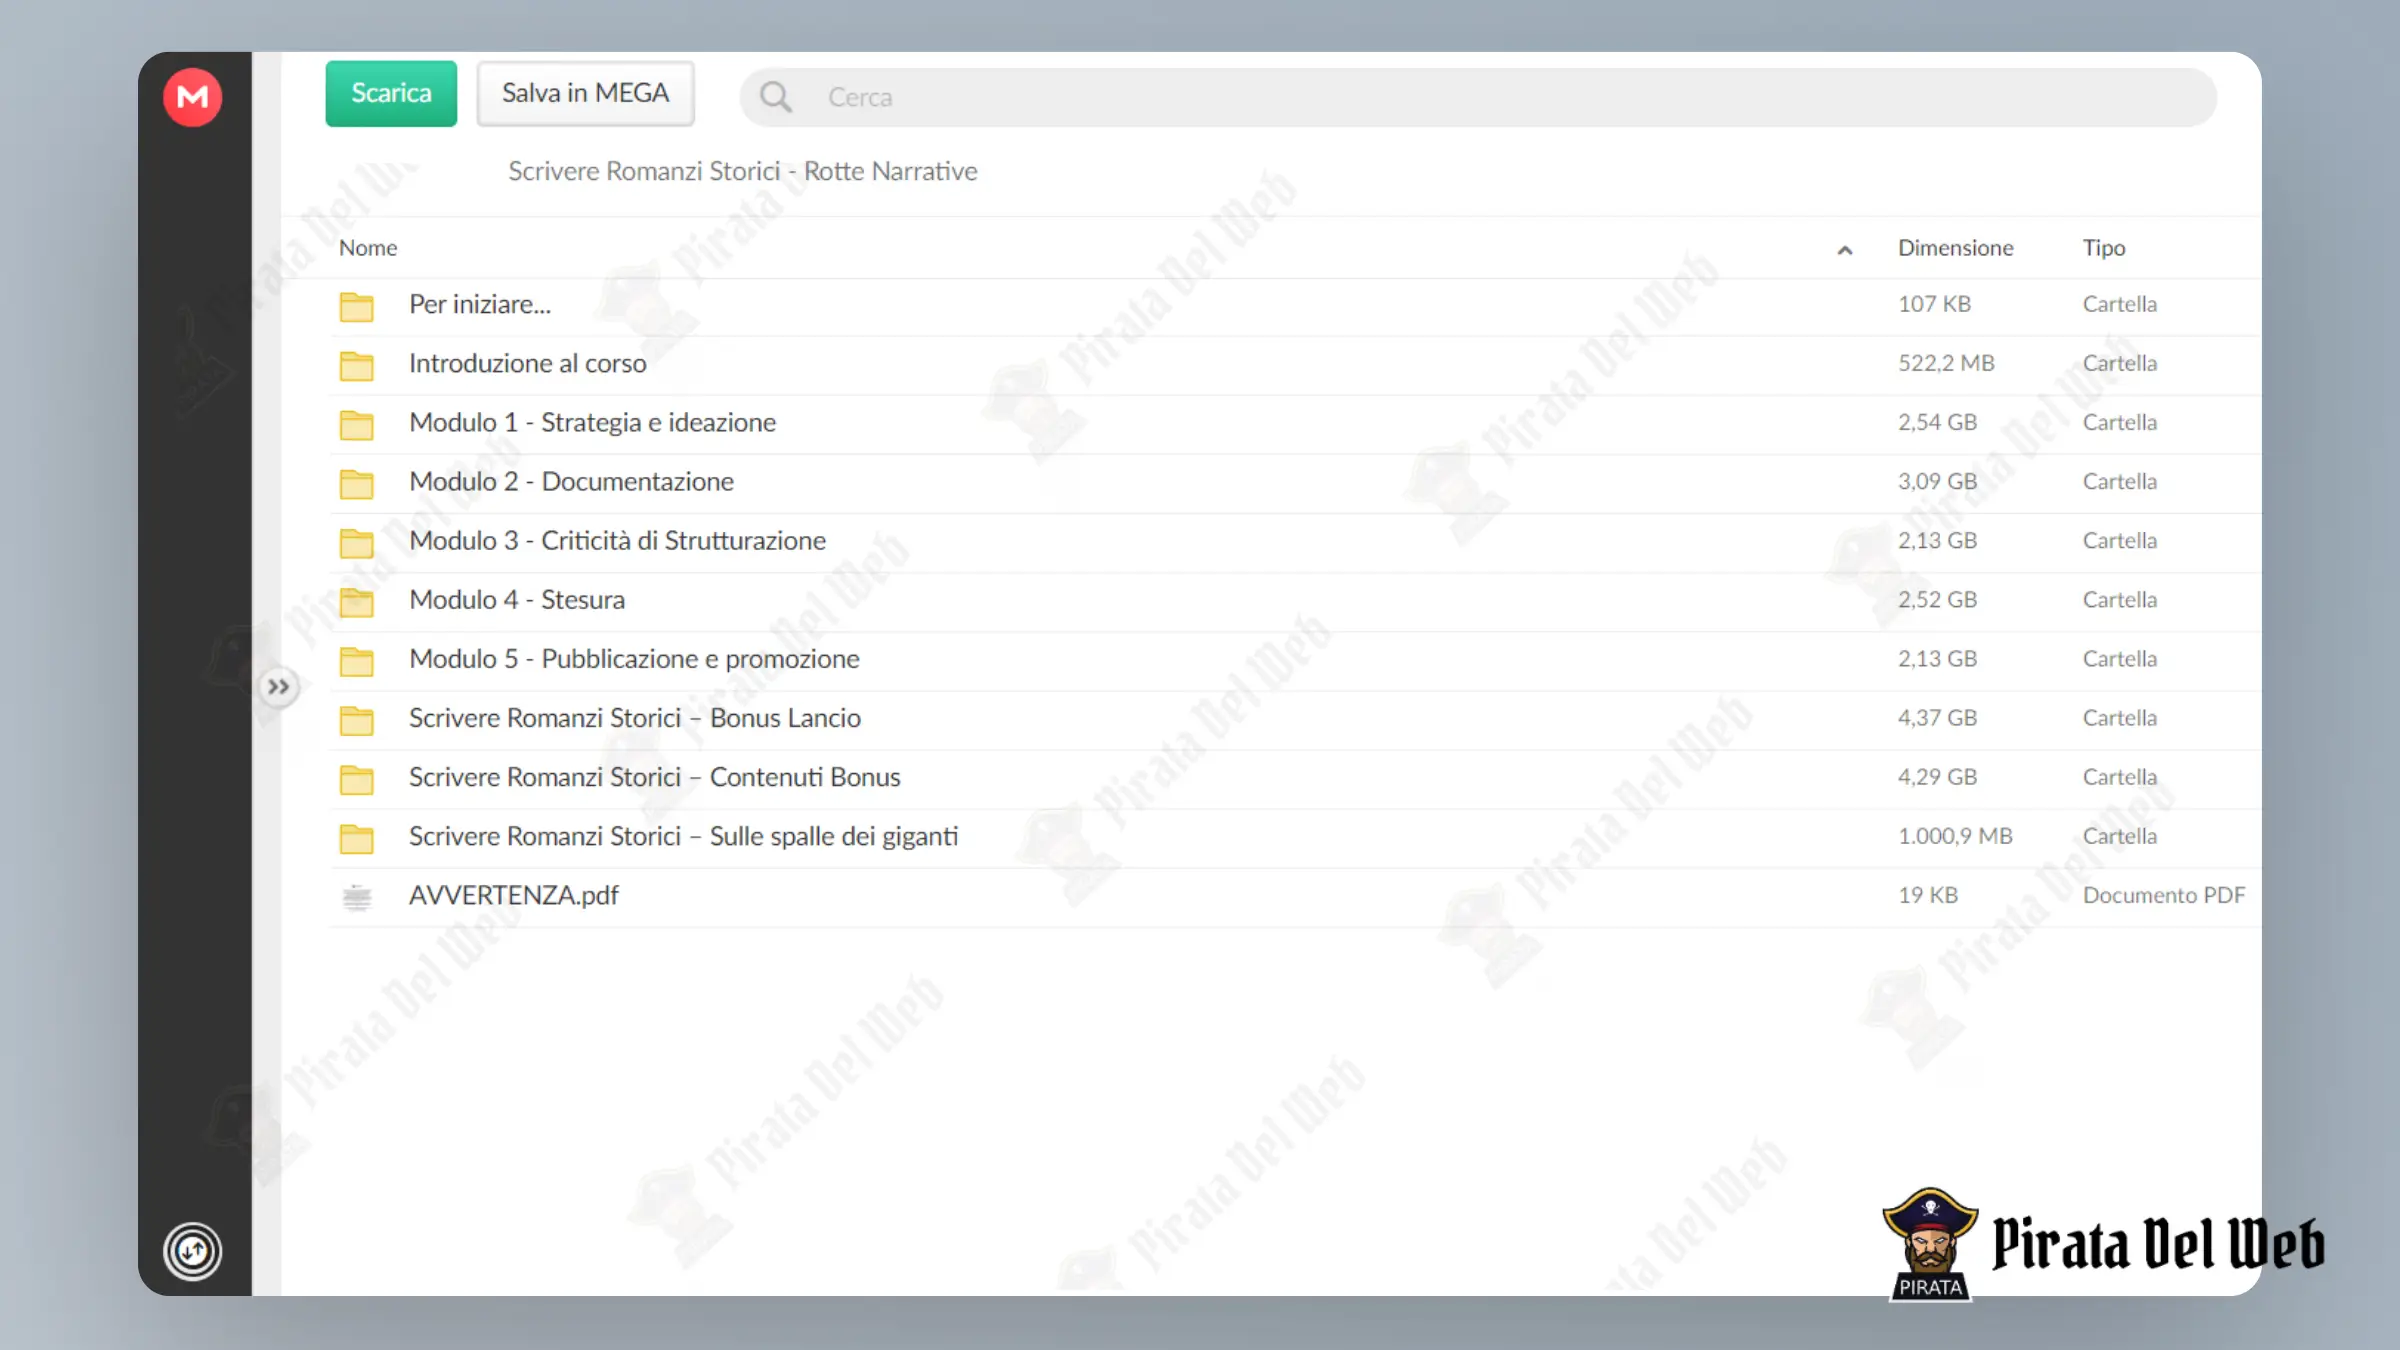Click folder icon of Modulo 4 - Stesura
Viewport: 2400px width, 1350px height.
(356, 601)
